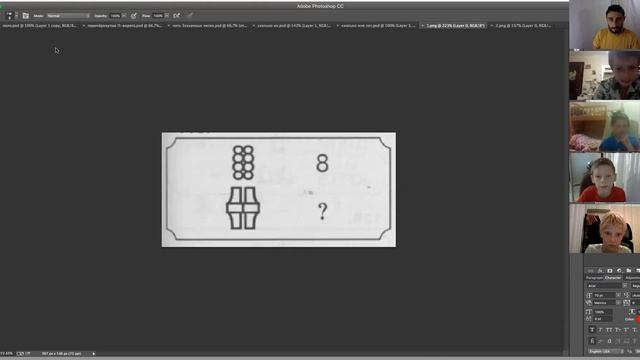Click the standard ligatures fi icon
This screenshot has width=640, height=360.
pyautogui.click(x=592, y=341)
